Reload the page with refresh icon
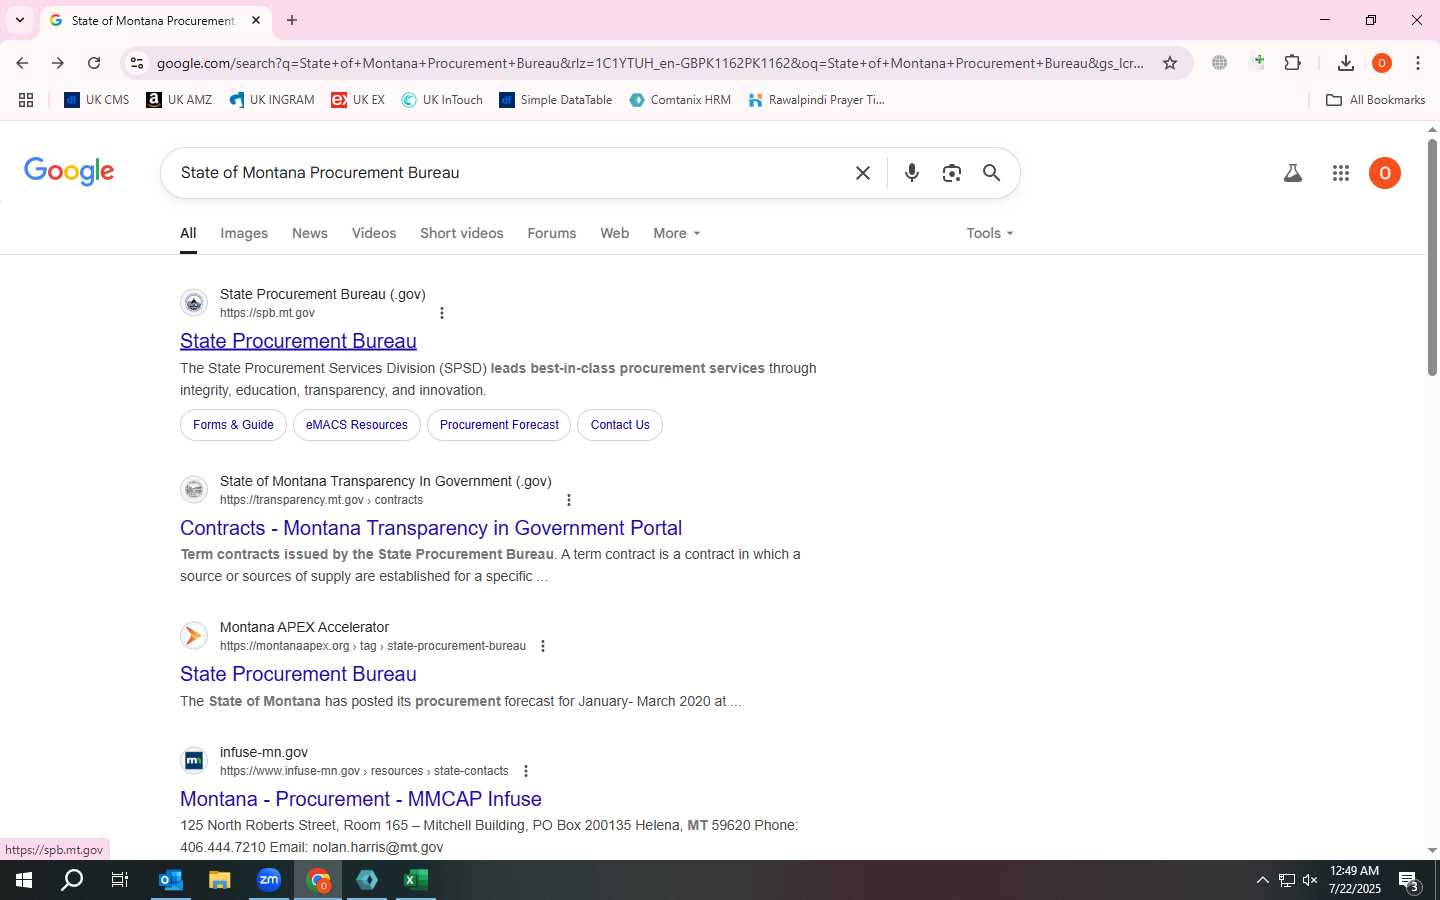 click(x=94, y=63)
